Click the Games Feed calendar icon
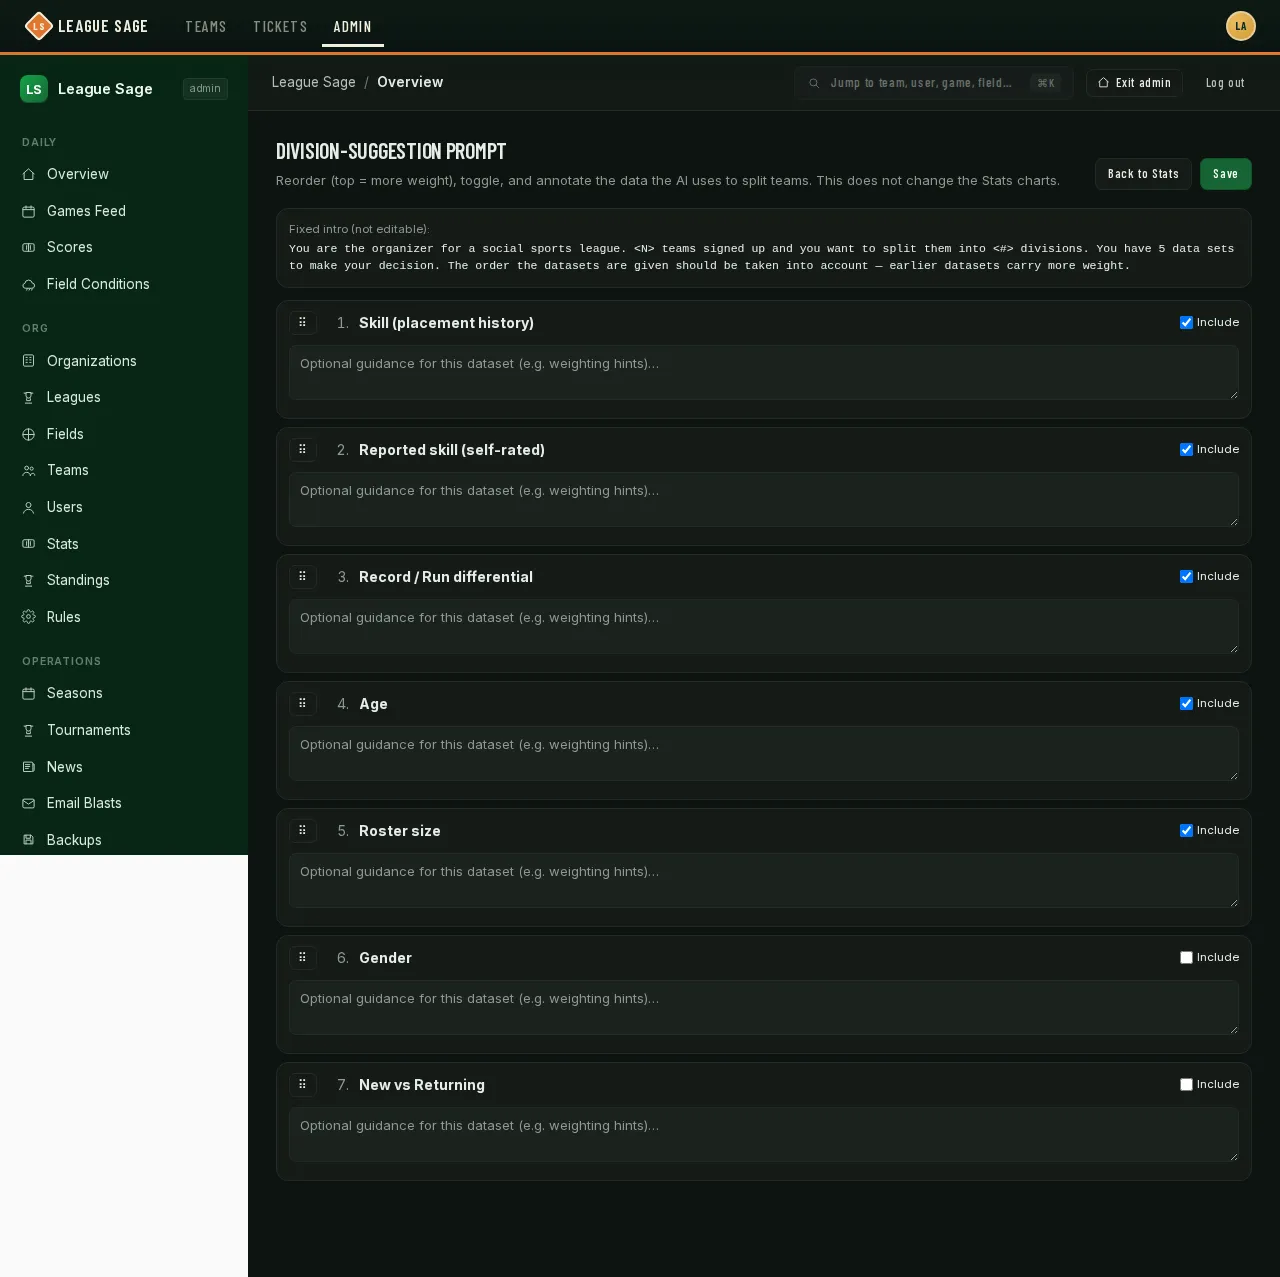The width and height of the screenshot is (1280, 1277). pyautogui.click(x=29, y=211)
